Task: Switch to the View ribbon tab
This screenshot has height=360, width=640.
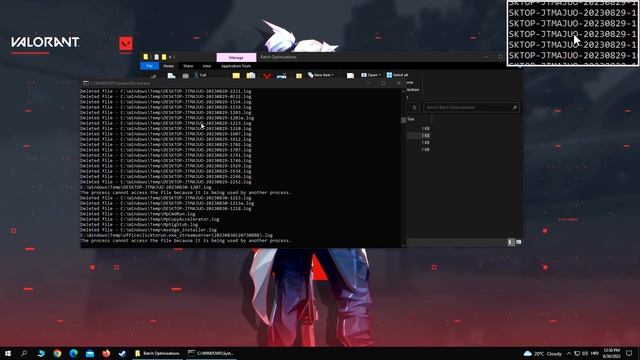Action: pos(207,66)
